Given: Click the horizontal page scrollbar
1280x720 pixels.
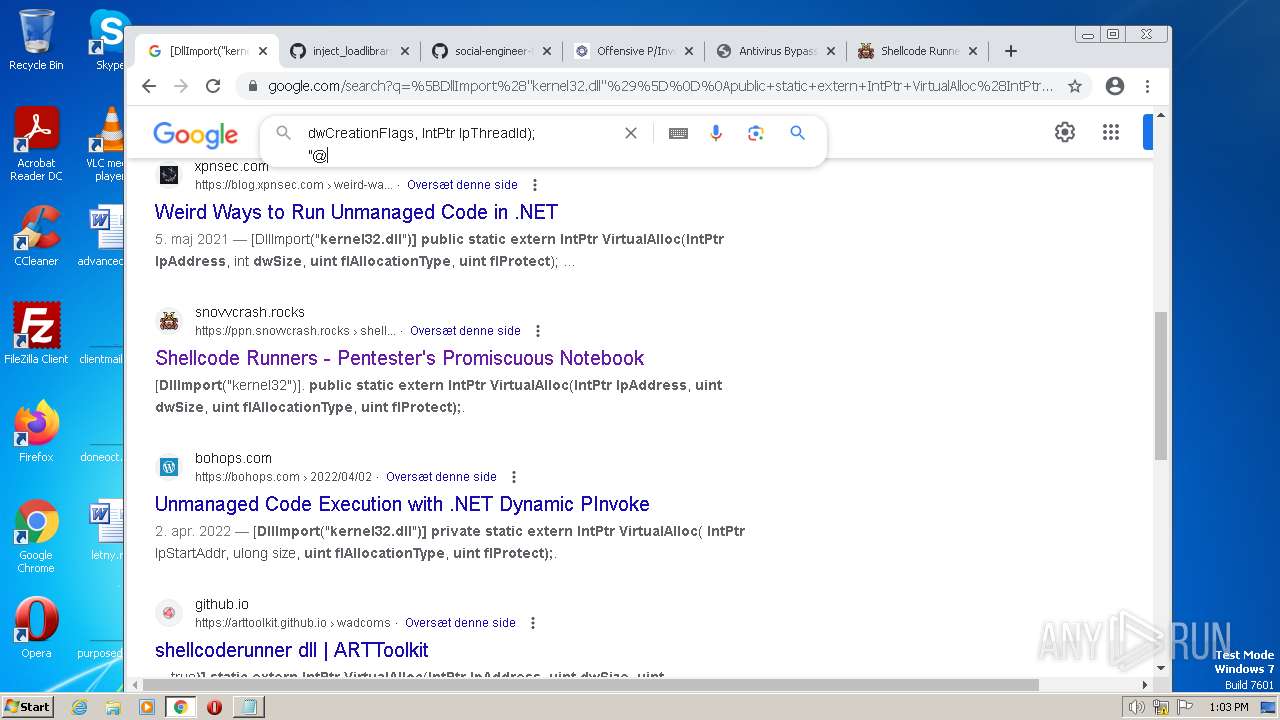Looking at the screenshot, I should tap(590, 685).
